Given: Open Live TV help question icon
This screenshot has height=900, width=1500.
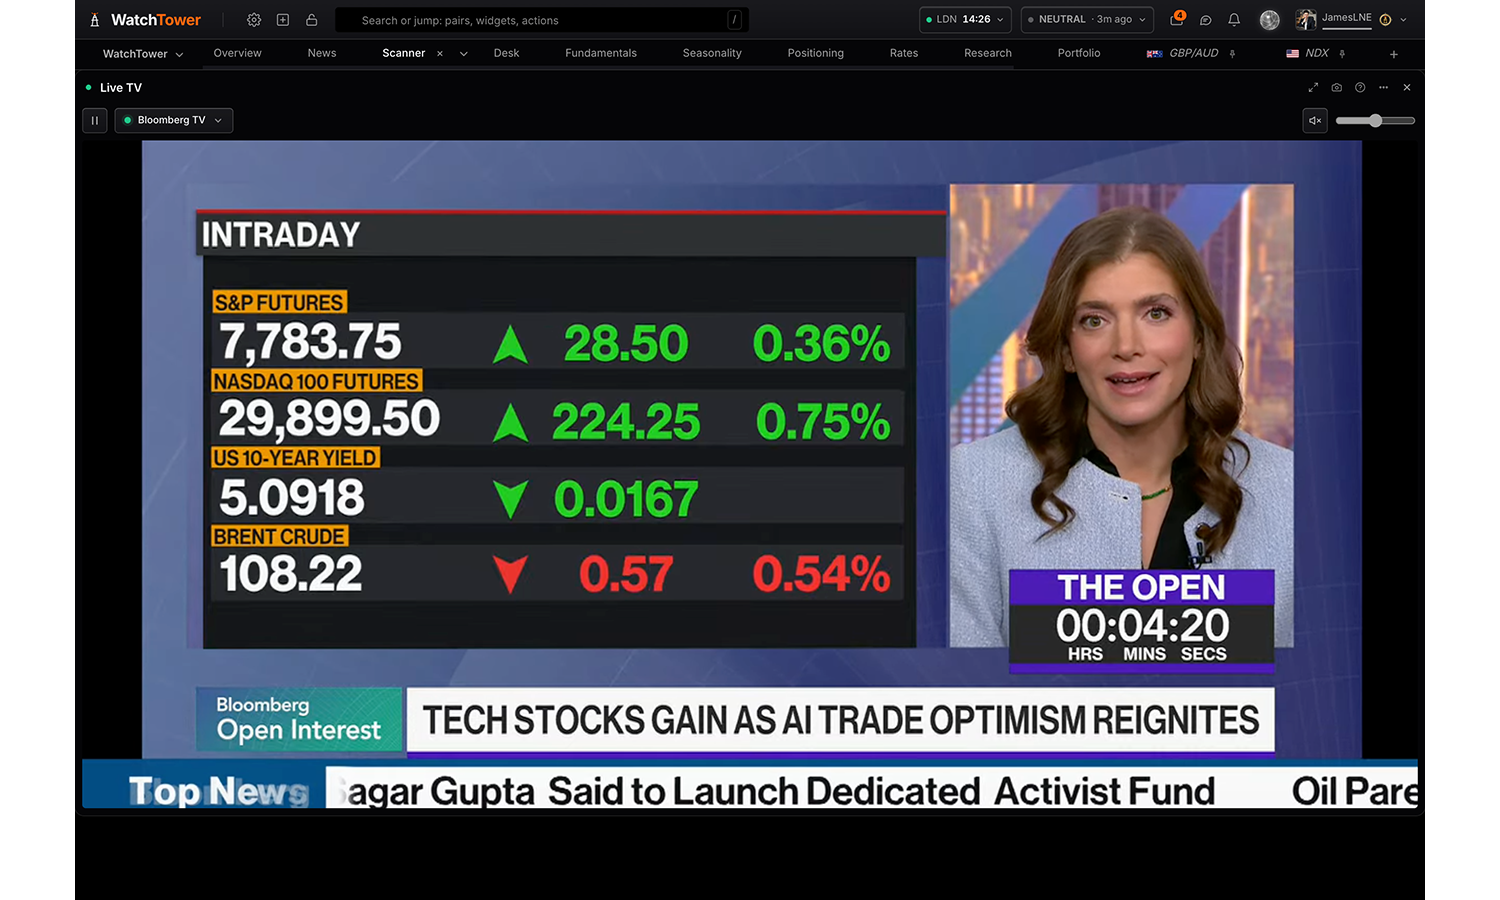Looking at the screenshot, I should click(x=1360, y=88).
